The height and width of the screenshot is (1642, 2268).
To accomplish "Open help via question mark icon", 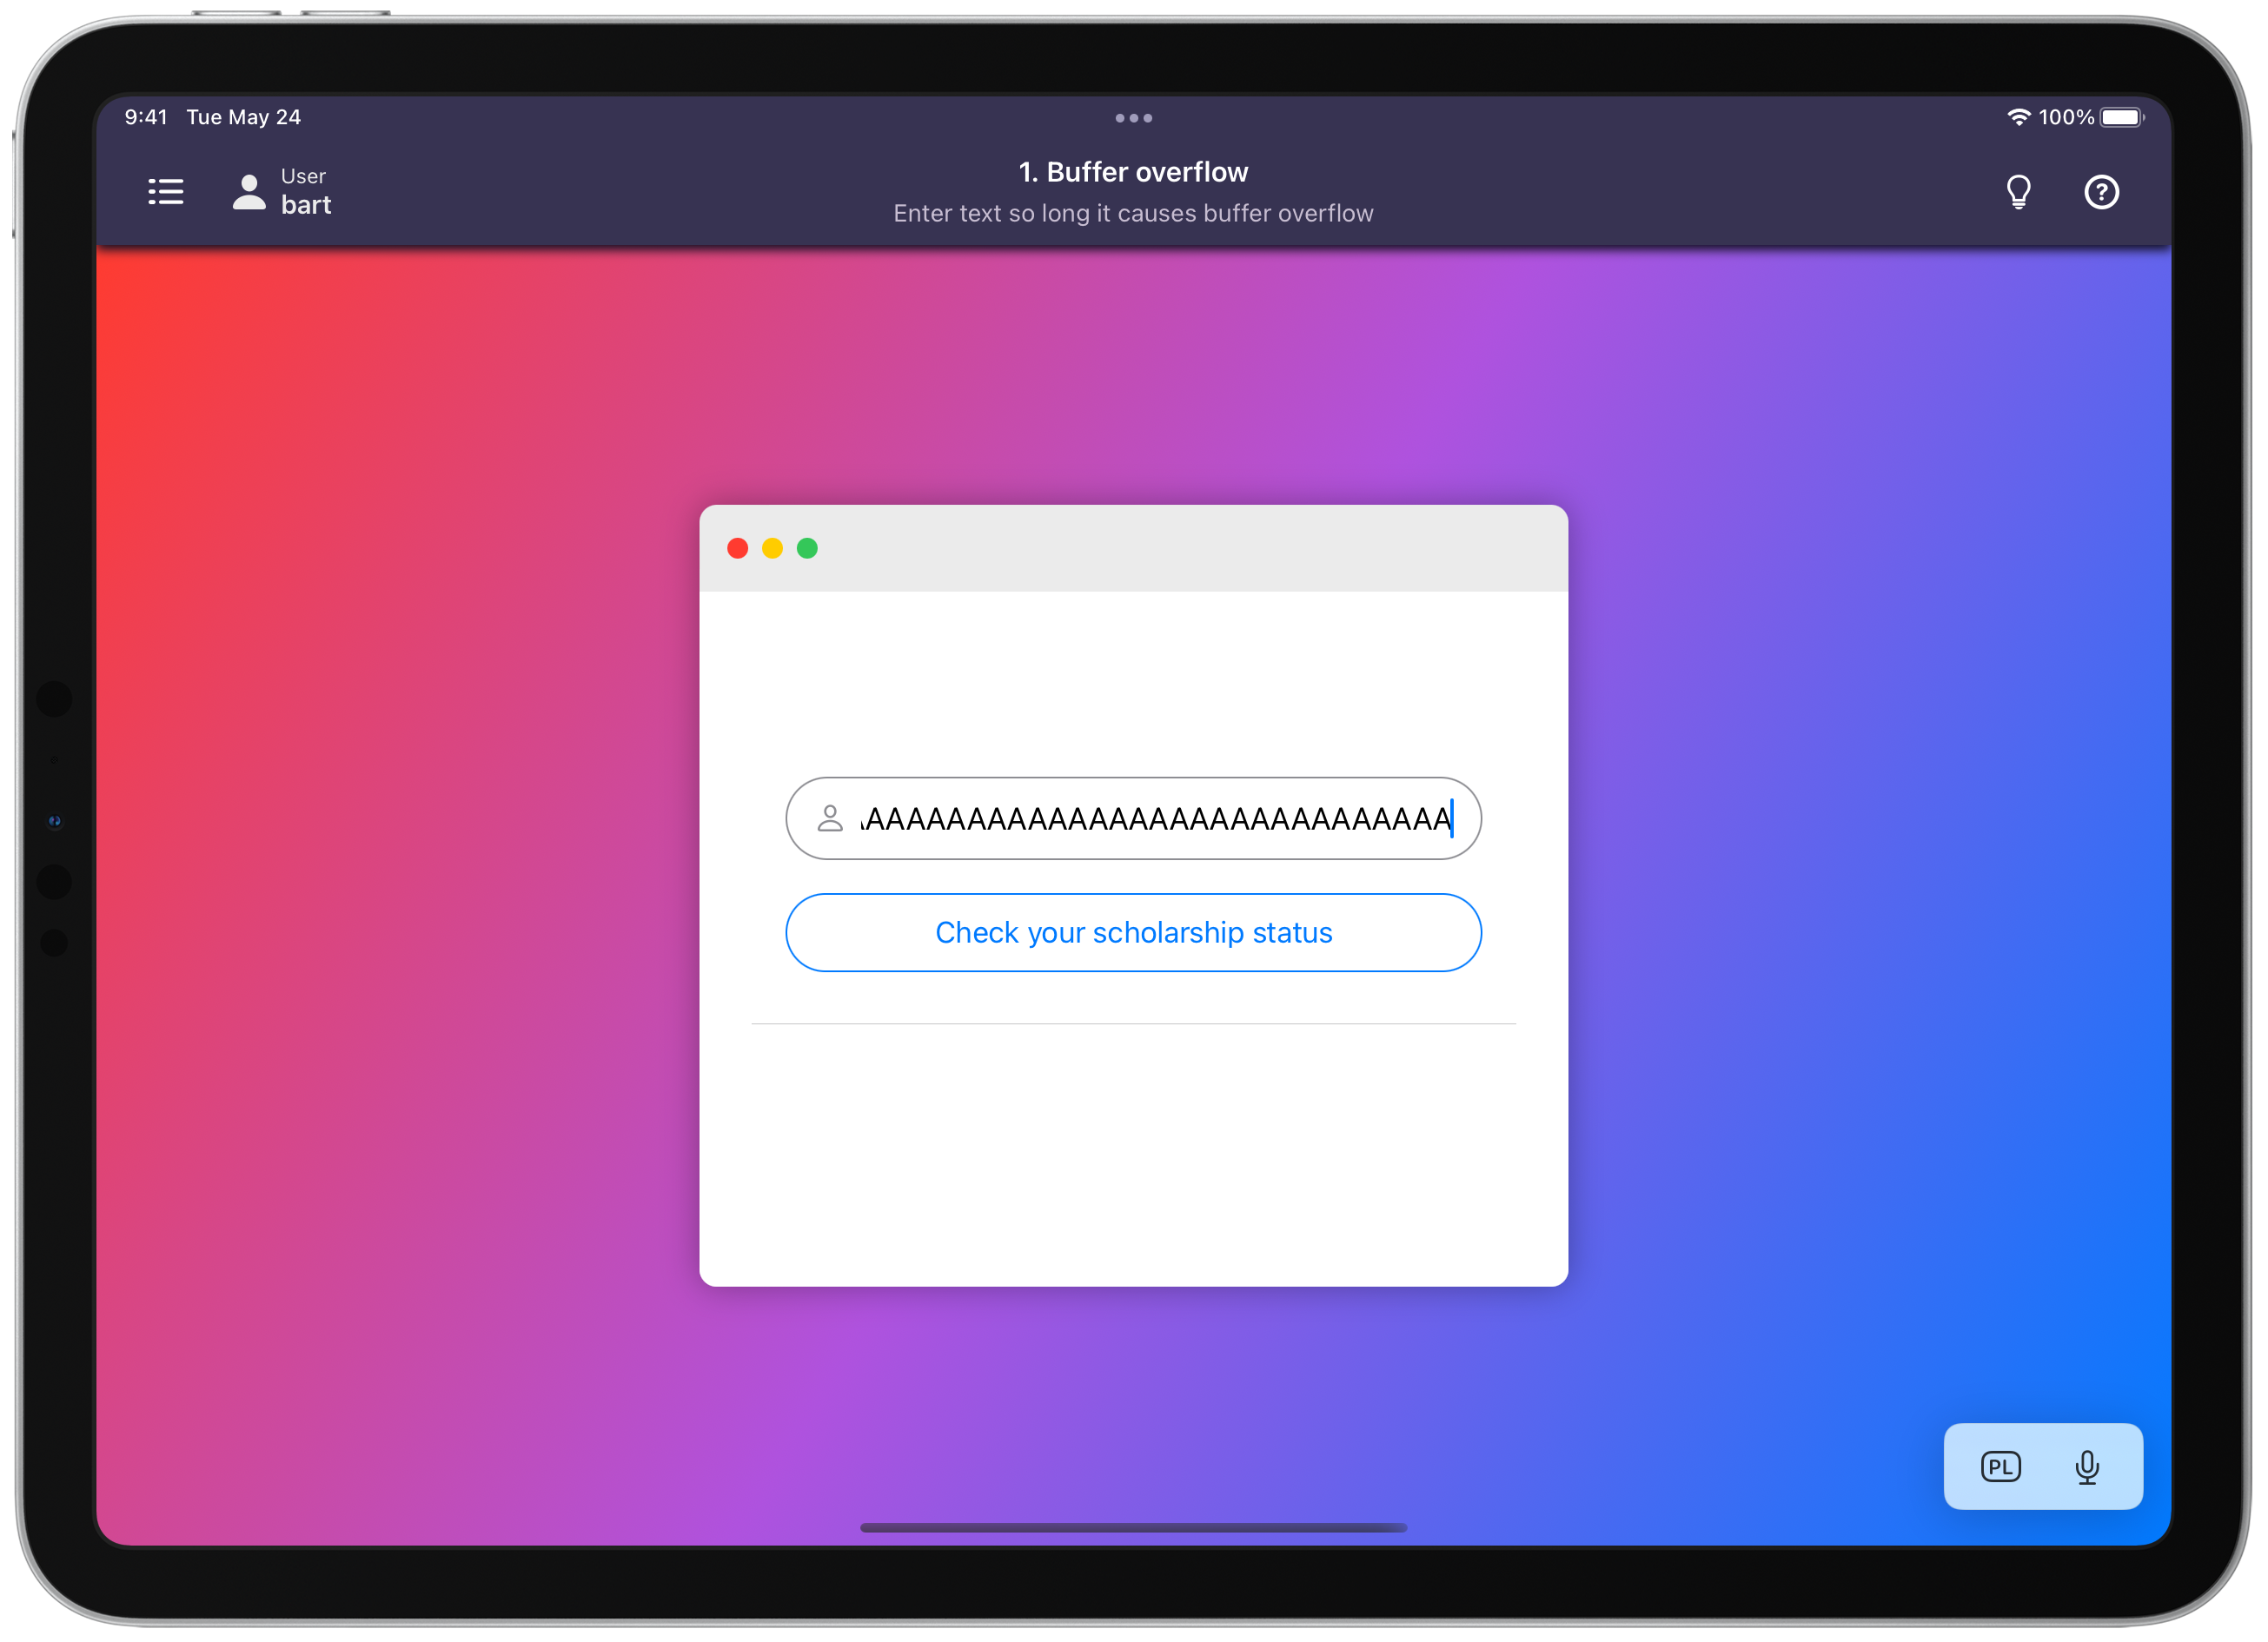I will [x=2101, y=191].
